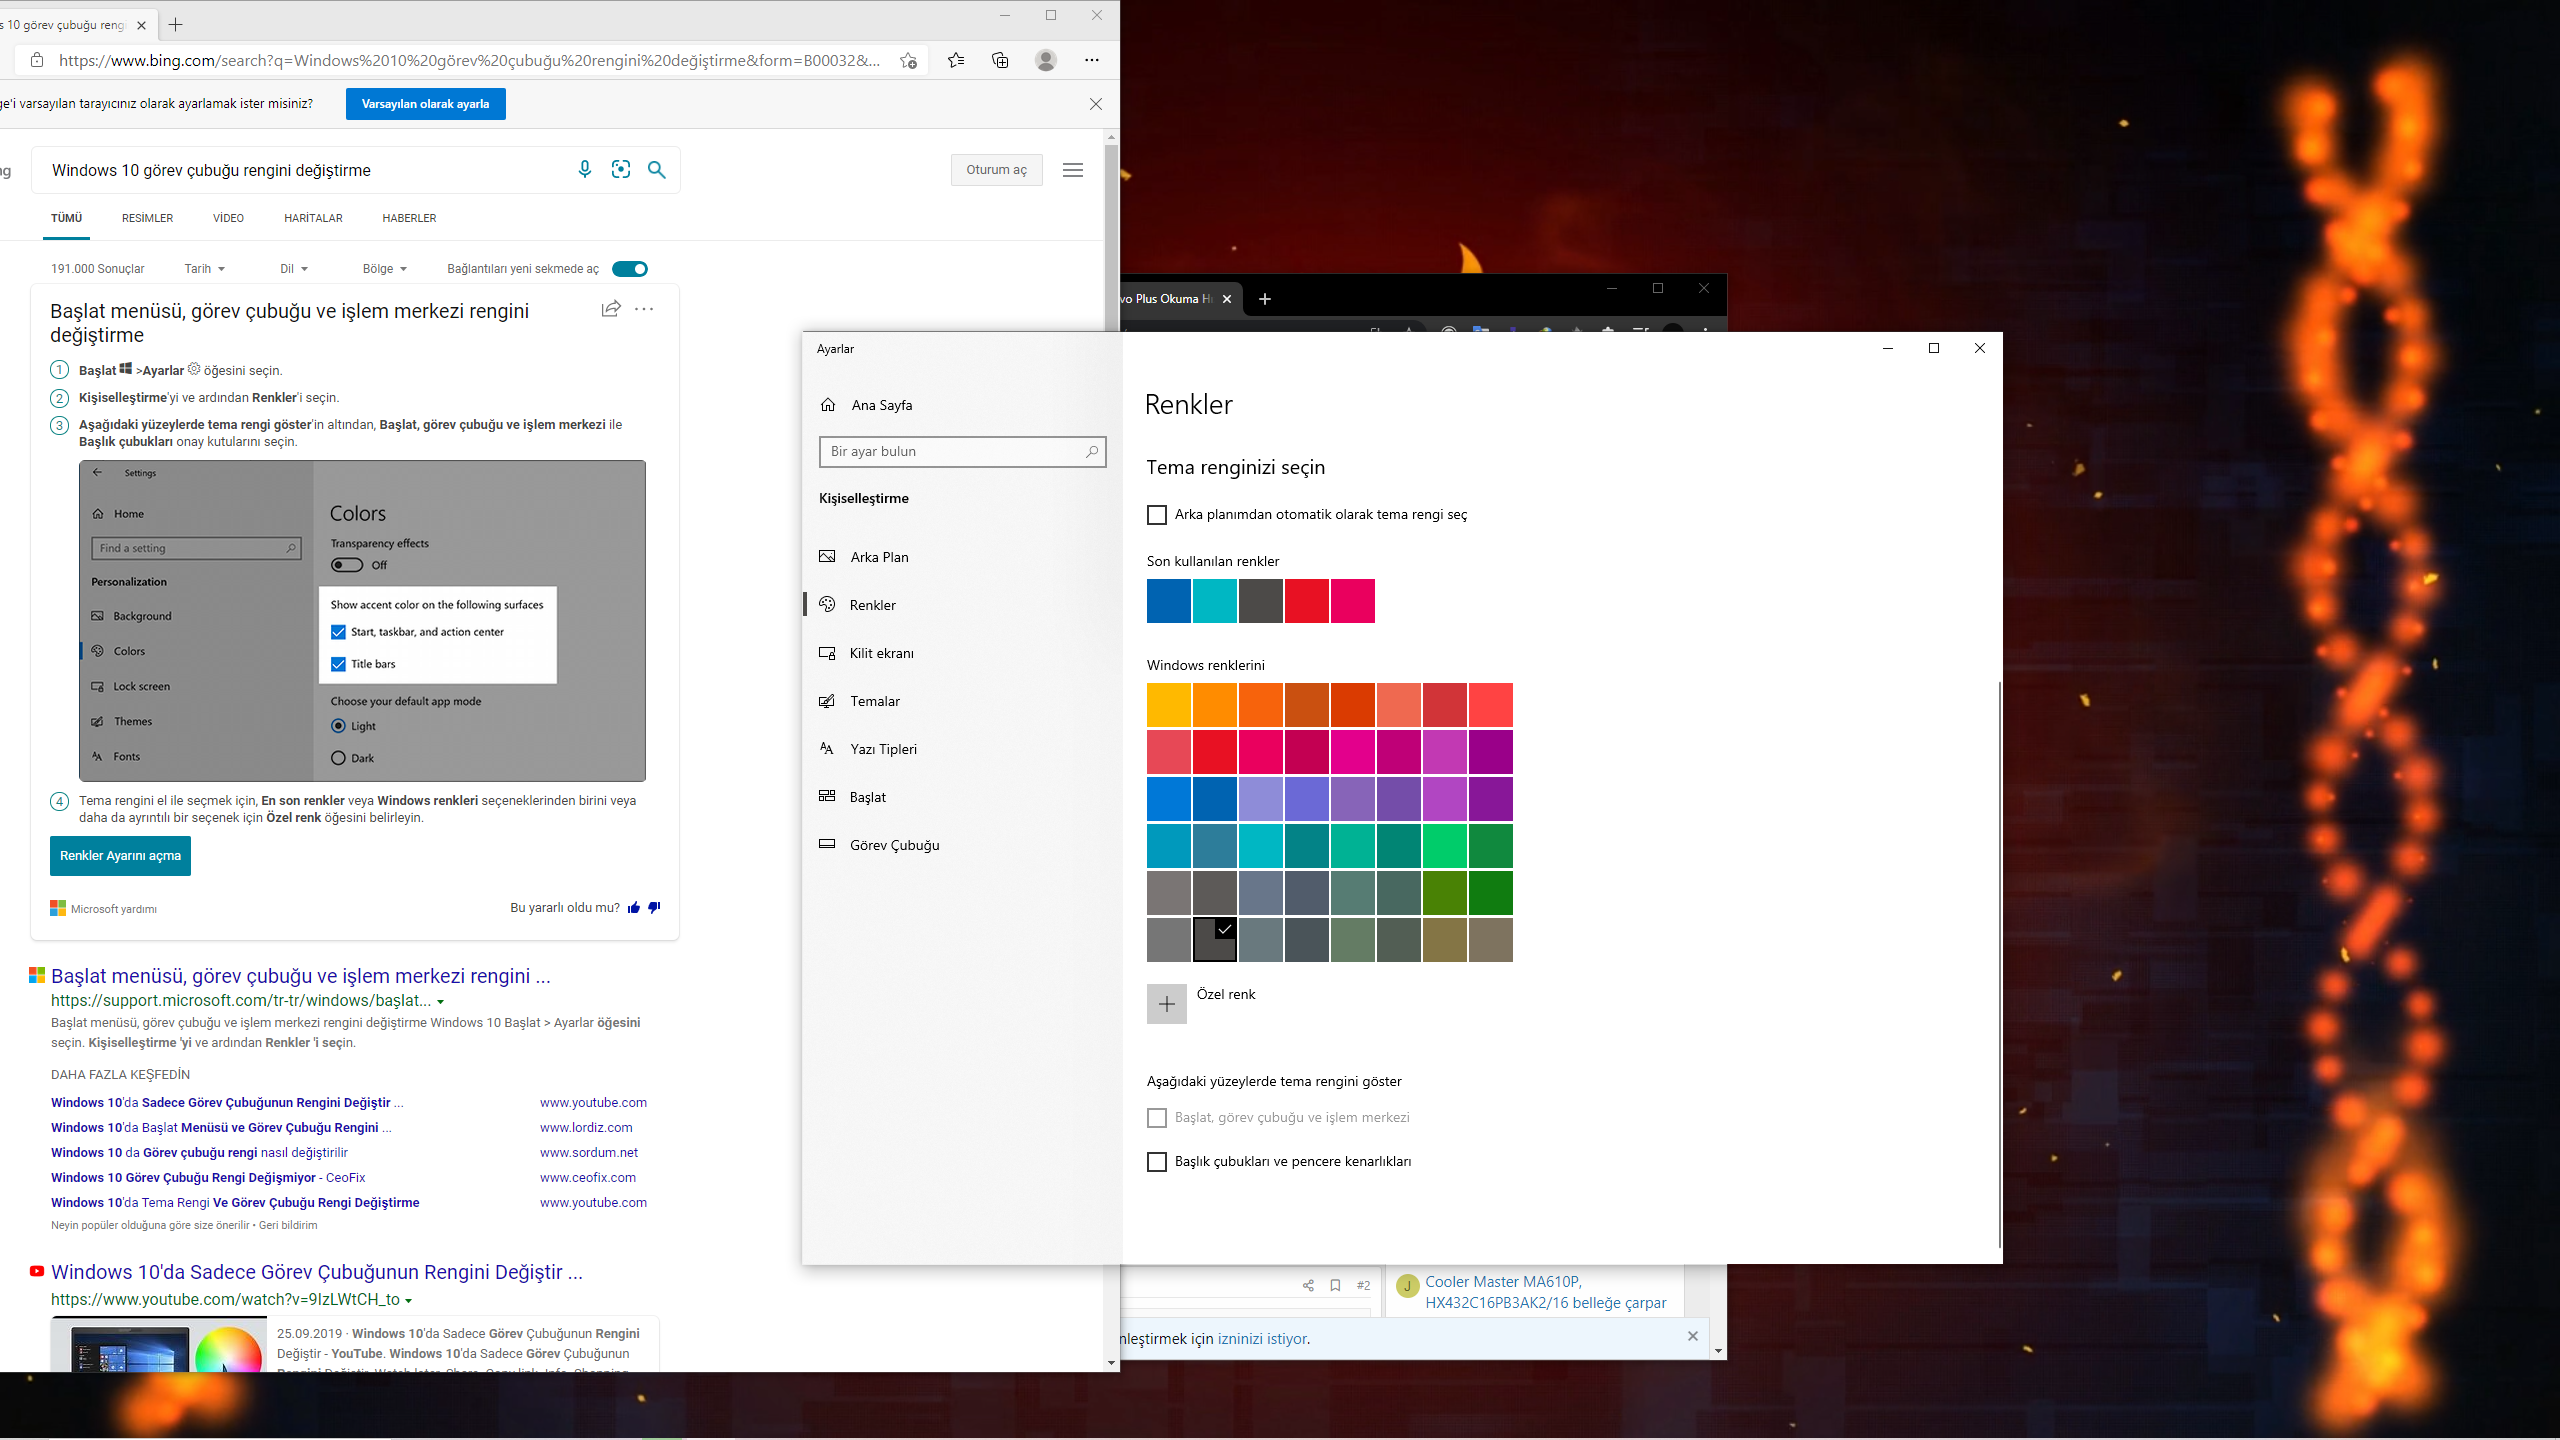Dismiss the default browser prompt bar
Viewport: 2560px width, 1440px height.
tap(1096, 104)
